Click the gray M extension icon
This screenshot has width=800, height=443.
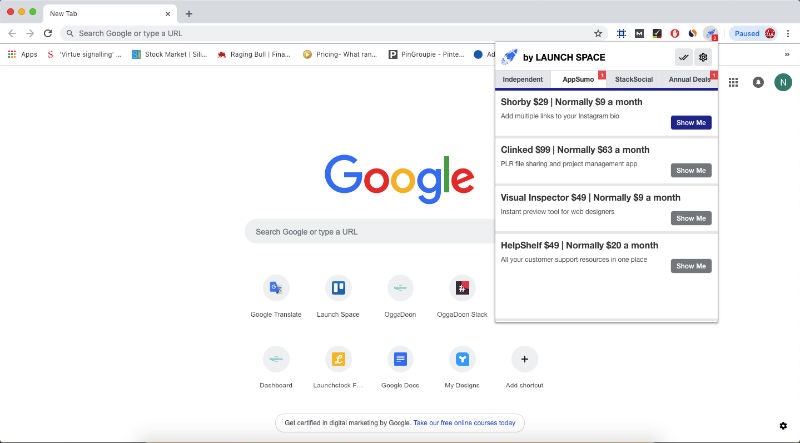click(x=639, y=33)
